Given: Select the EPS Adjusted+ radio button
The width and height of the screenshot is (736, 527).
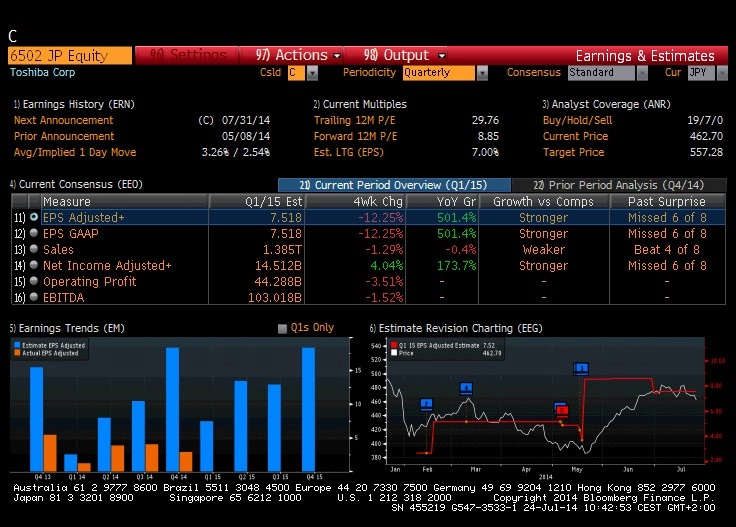Looking at the screenshot, I should pos(34,217).
